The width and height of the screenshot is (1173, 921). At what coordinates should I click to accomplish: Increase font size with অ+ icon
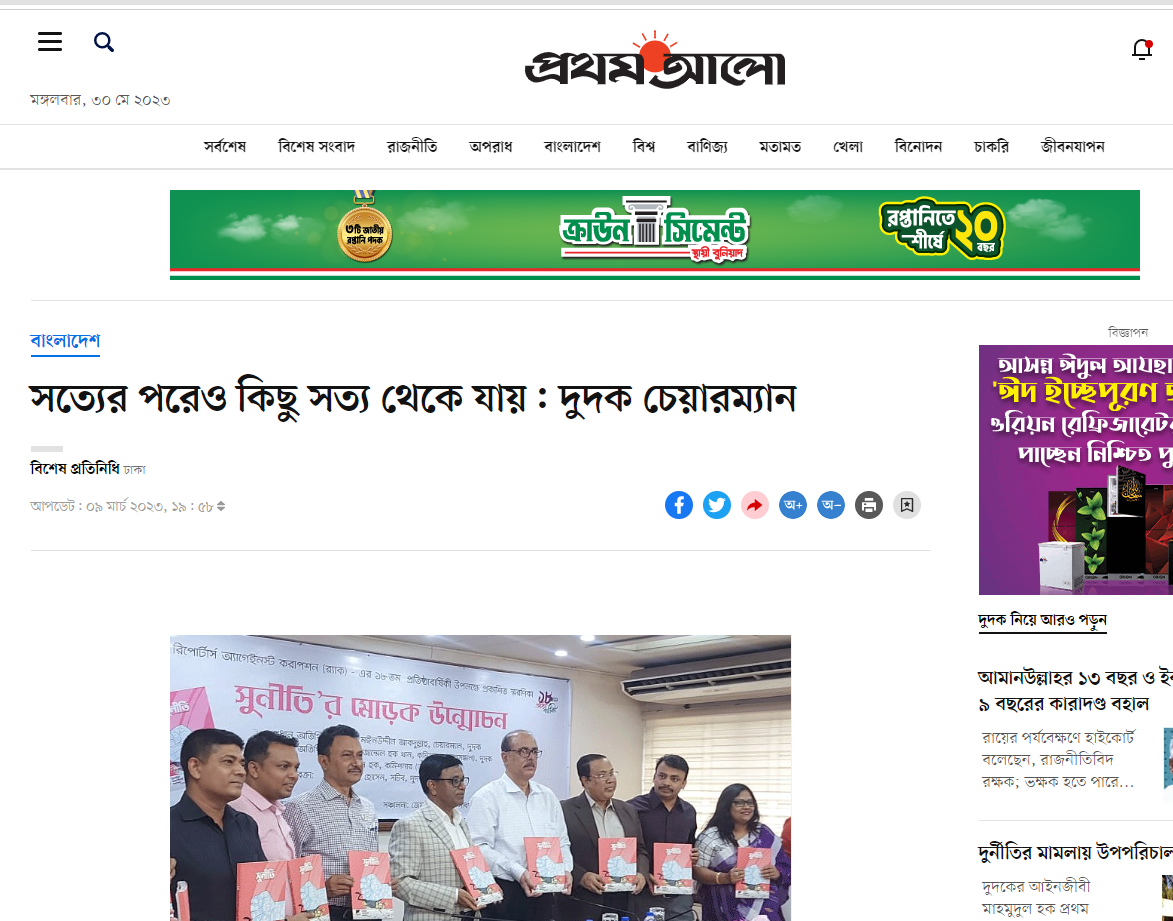point(793,505)
